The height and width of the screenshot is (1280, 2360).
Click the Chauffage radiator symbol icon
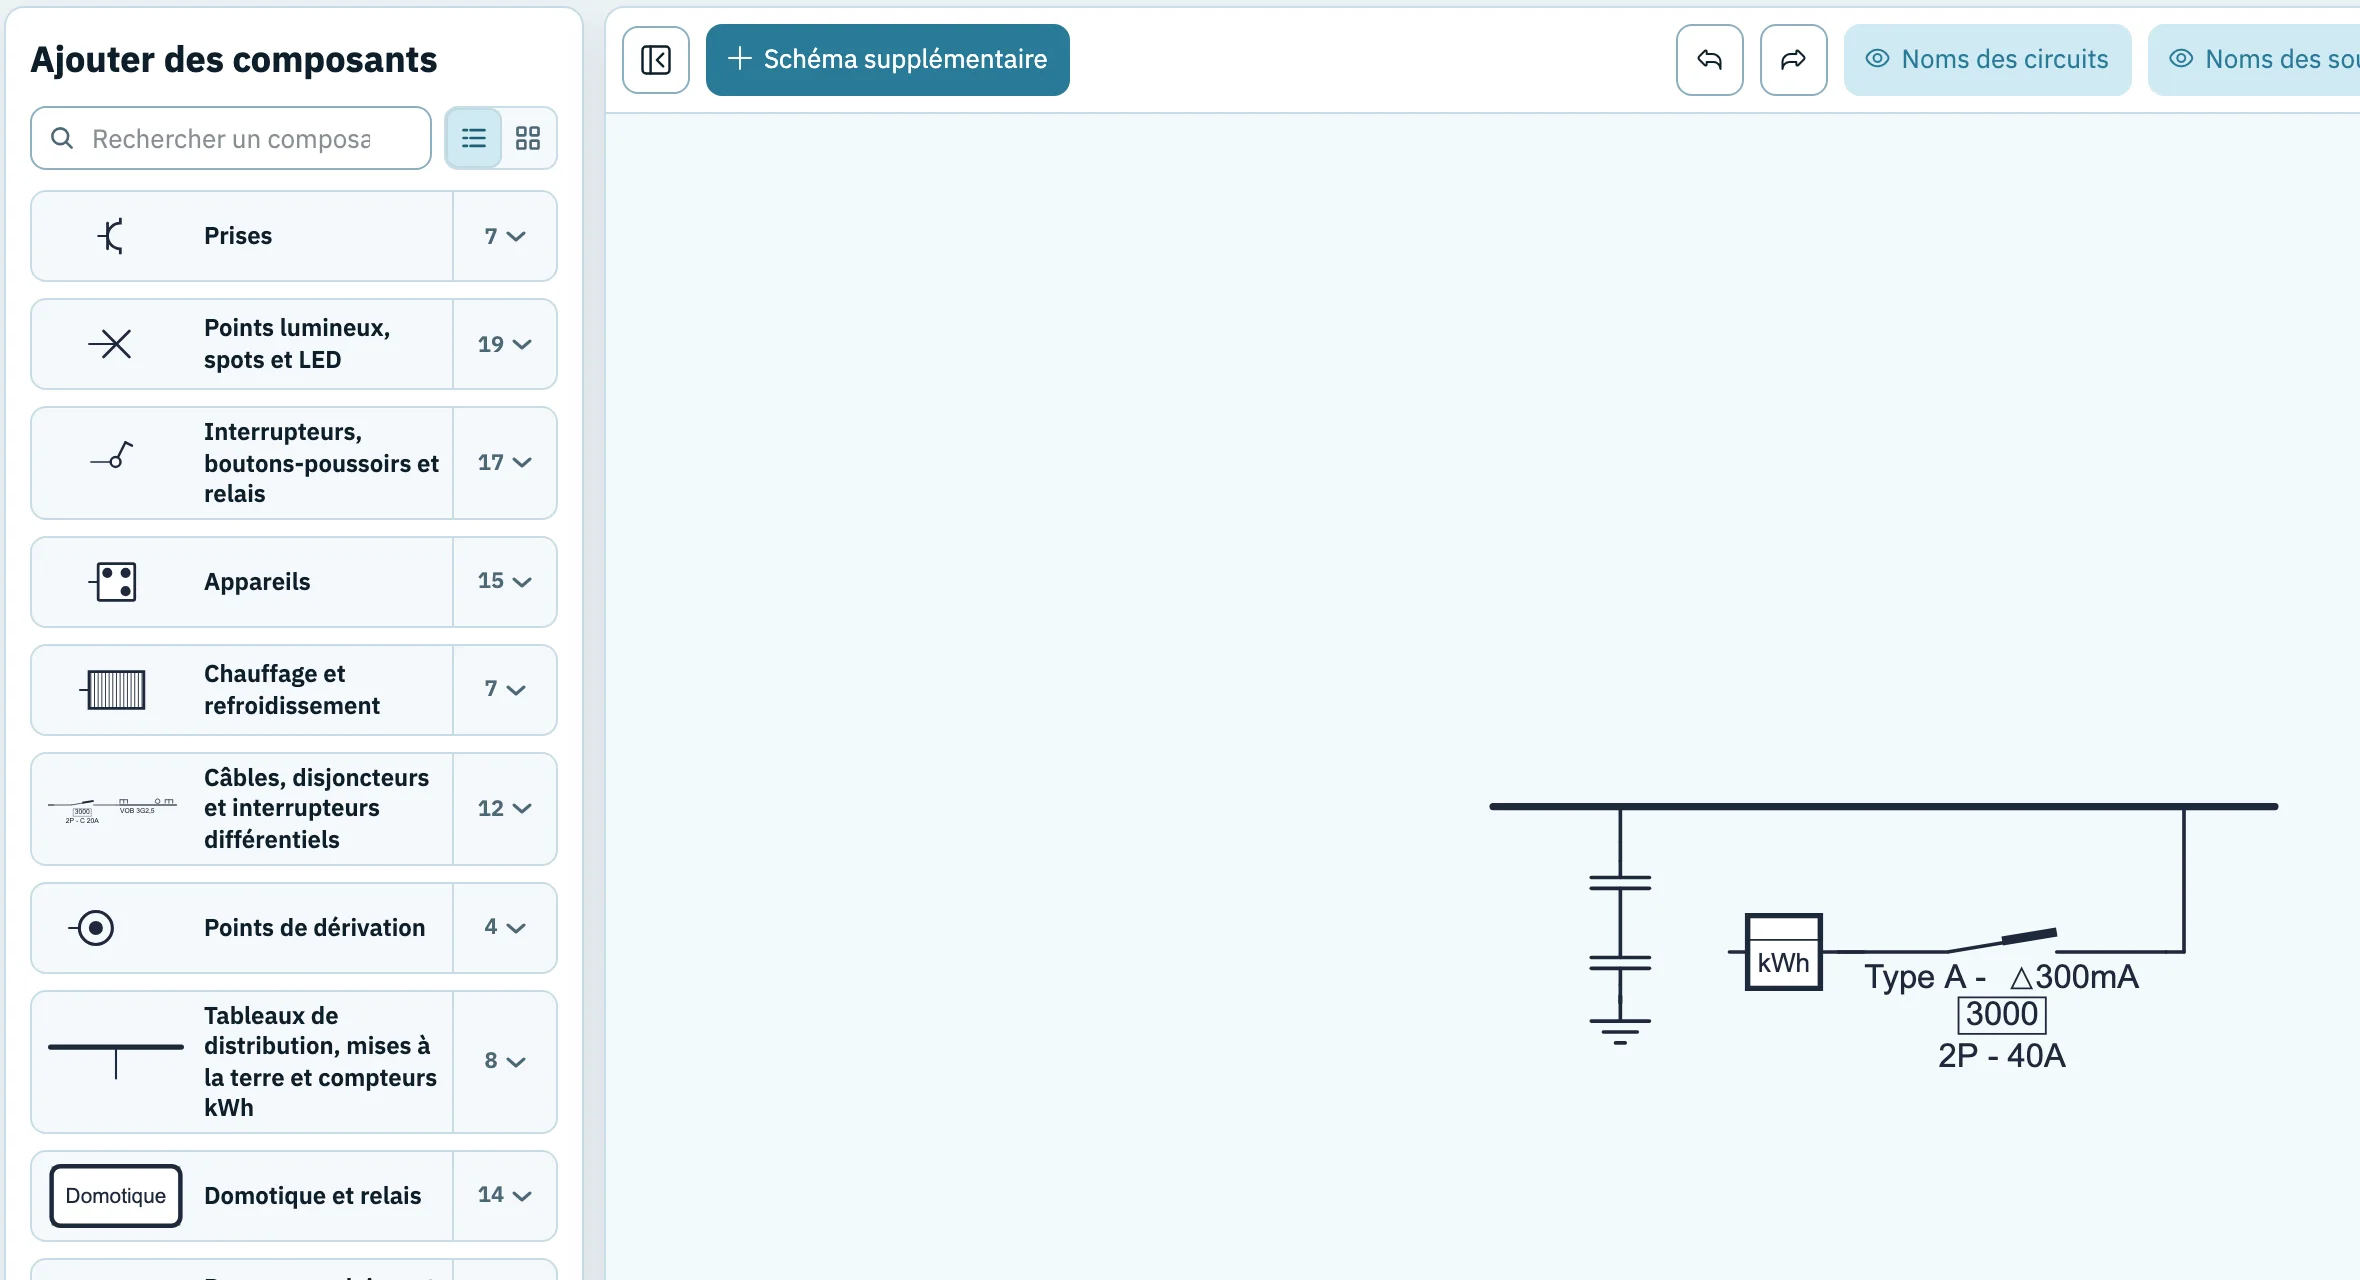click(113, 690)
